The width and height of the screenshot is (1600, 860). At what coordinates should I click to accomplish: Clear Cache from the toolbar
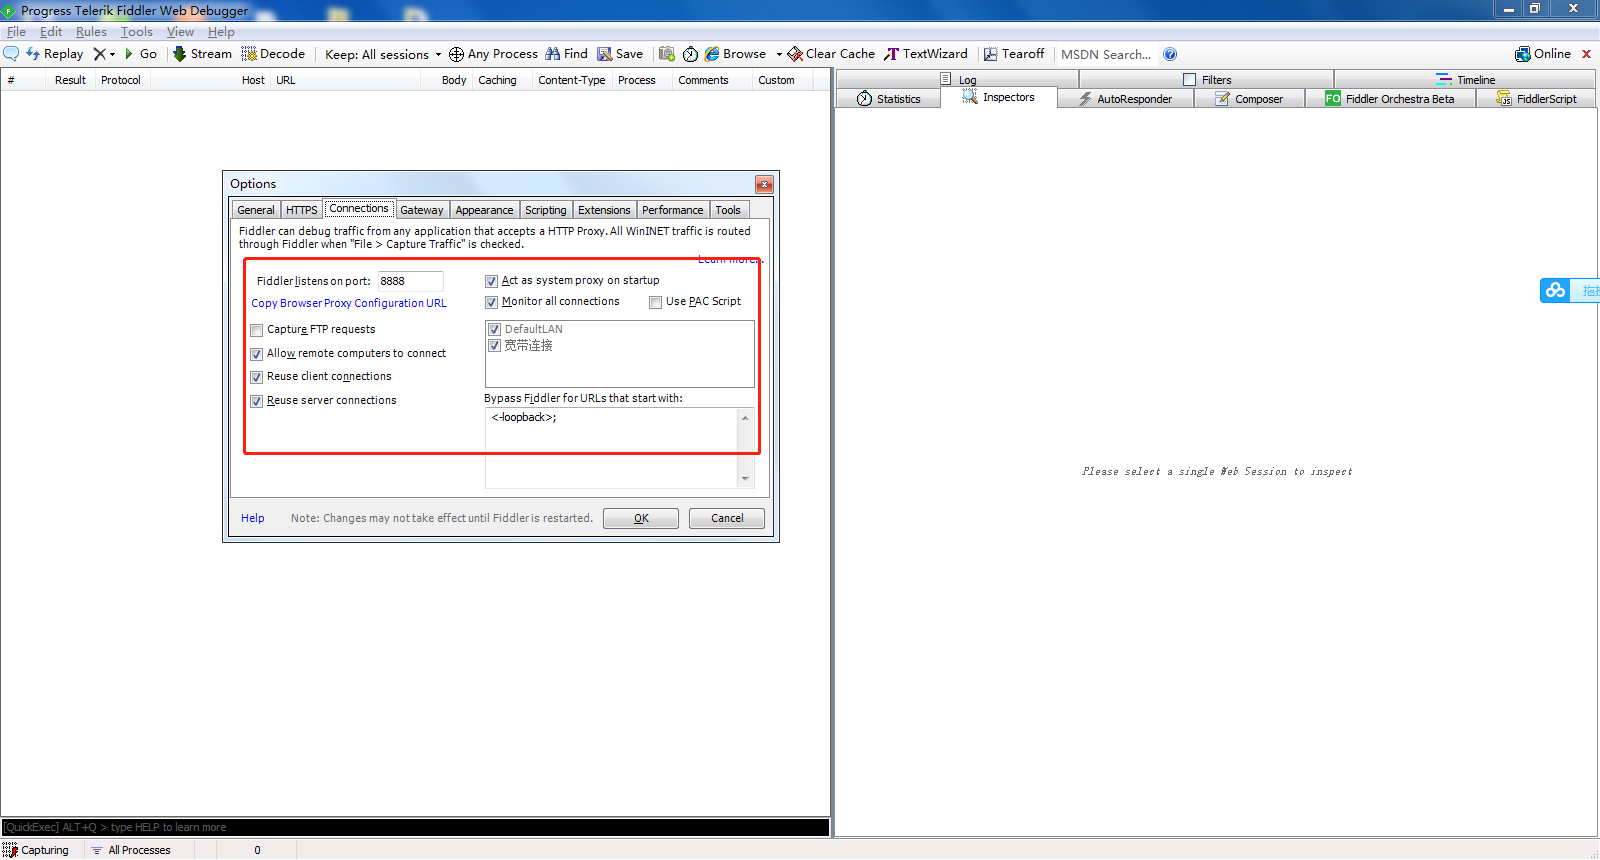coord(831,54)
